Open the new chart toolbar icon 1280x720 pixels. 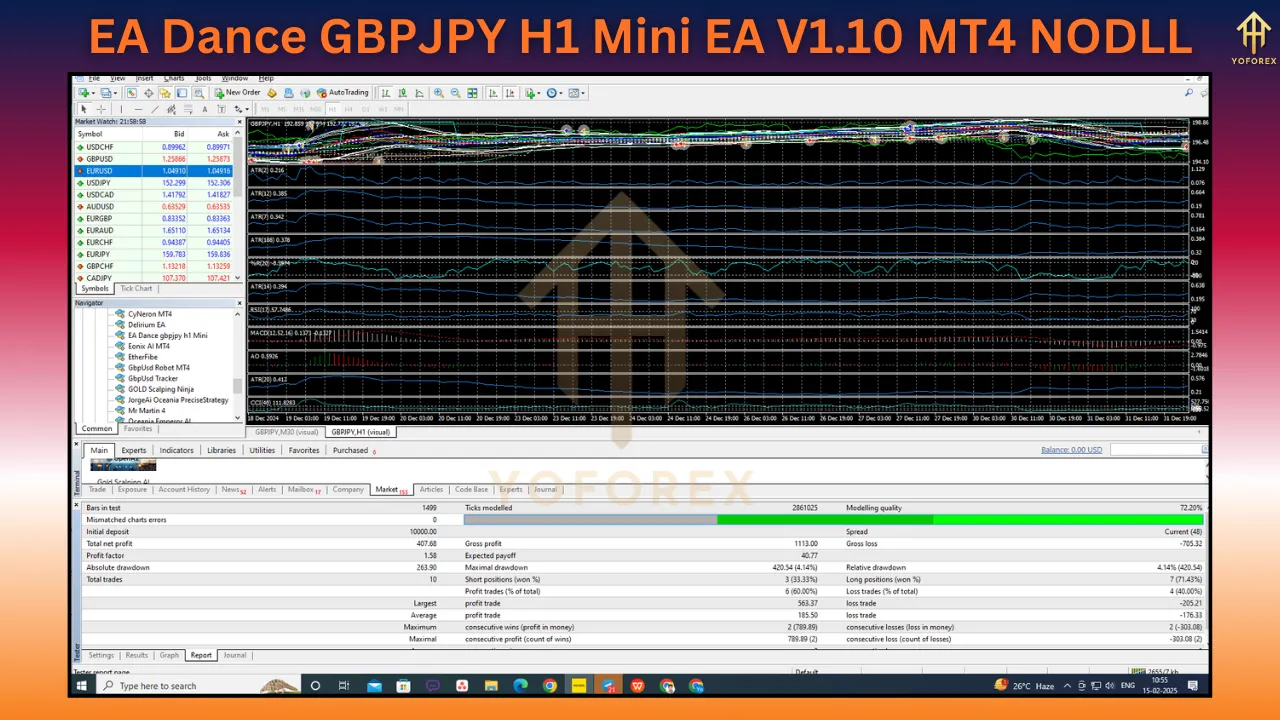tap(85, 92)
